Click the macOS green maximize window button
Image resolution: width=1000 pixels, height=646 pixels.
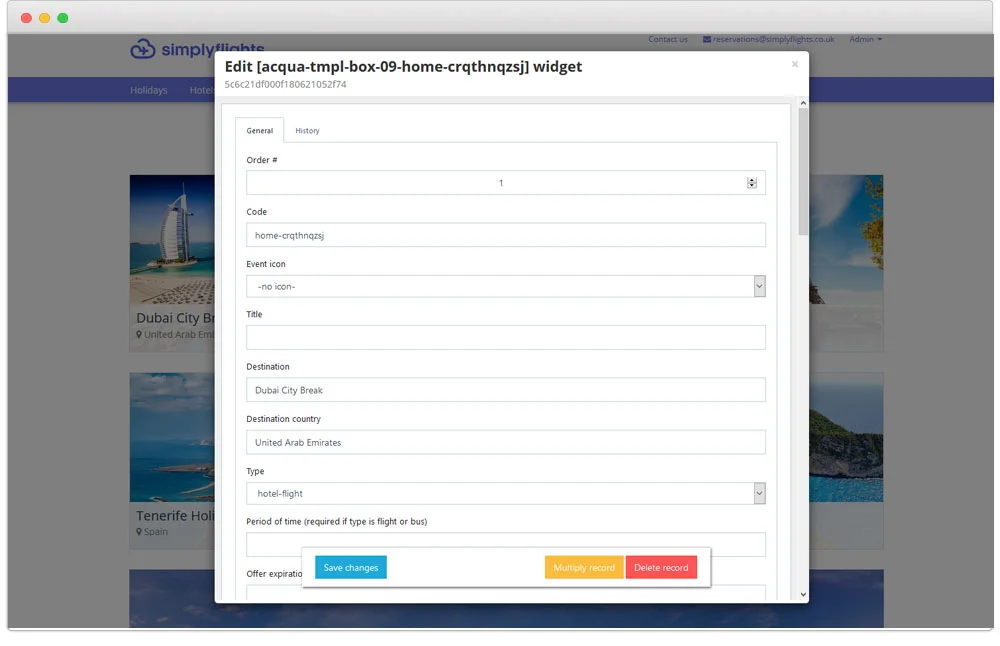63,18
